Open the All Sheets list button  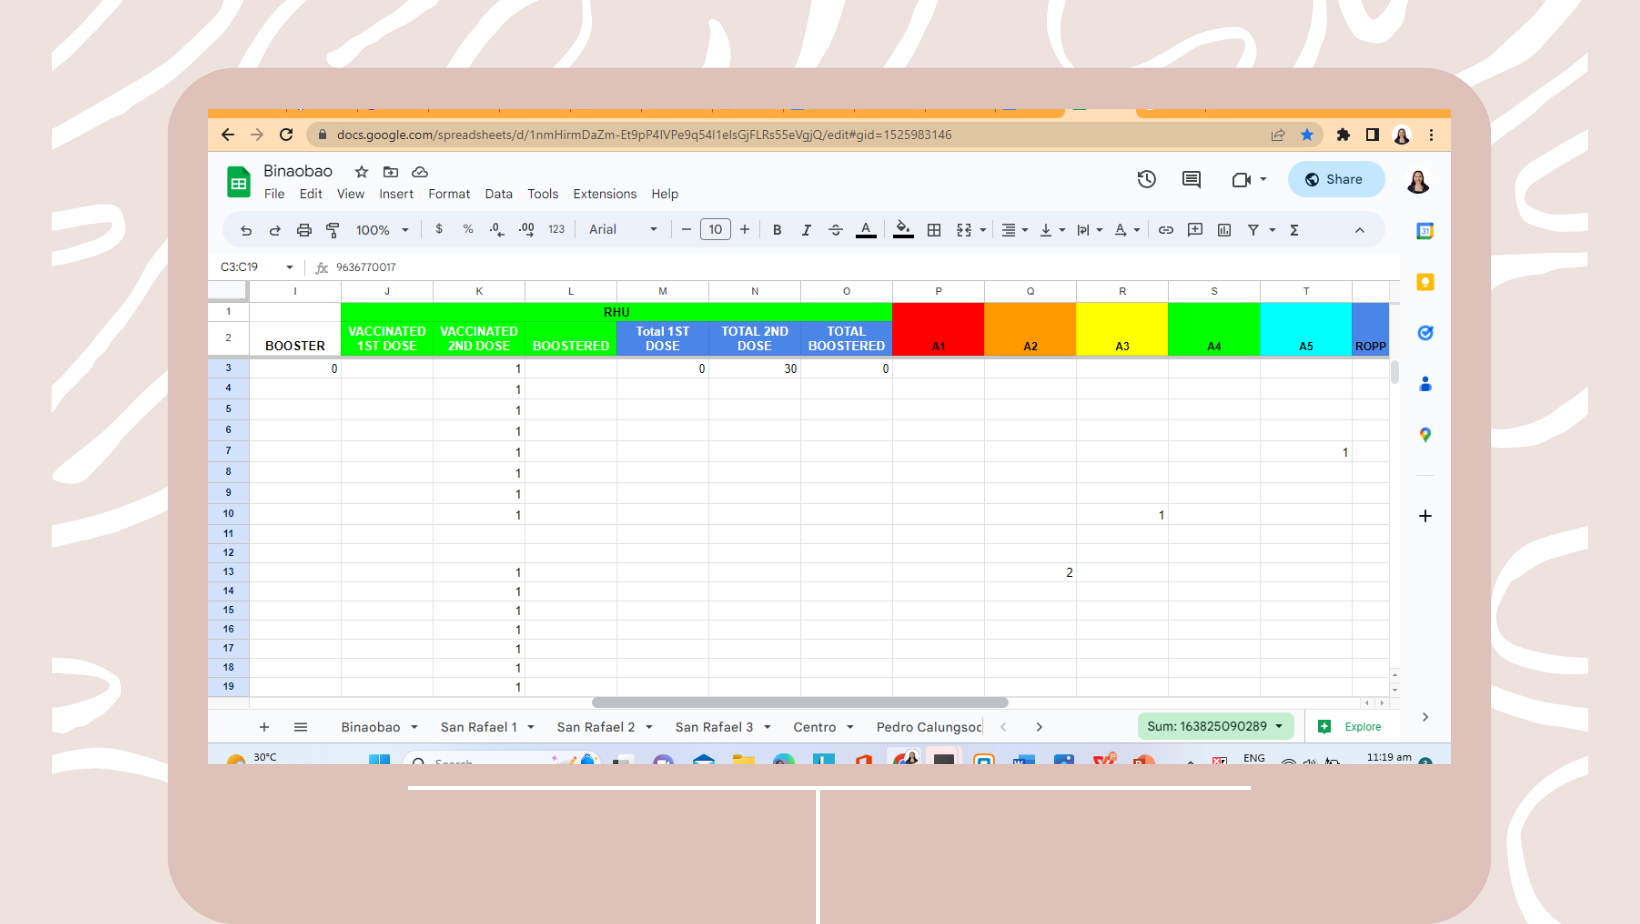tap(300, 727)
